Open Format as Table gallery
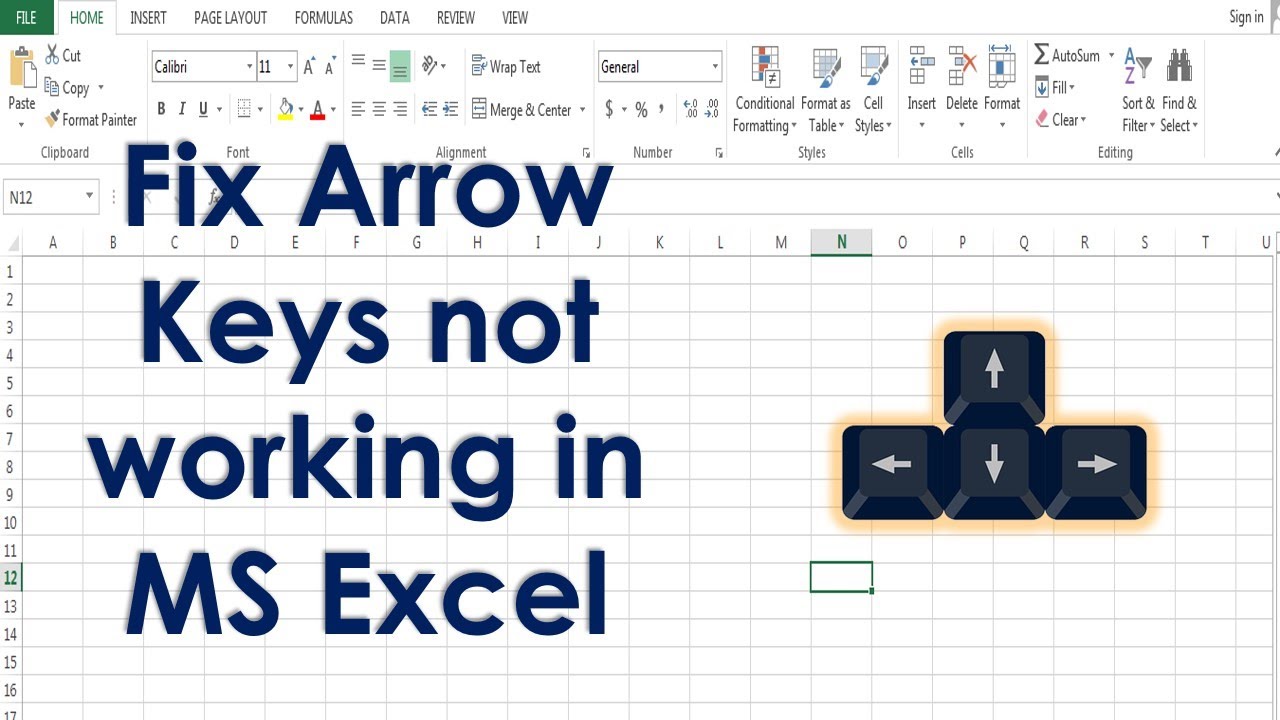1280x720 pixels. [x=826, y=90]
